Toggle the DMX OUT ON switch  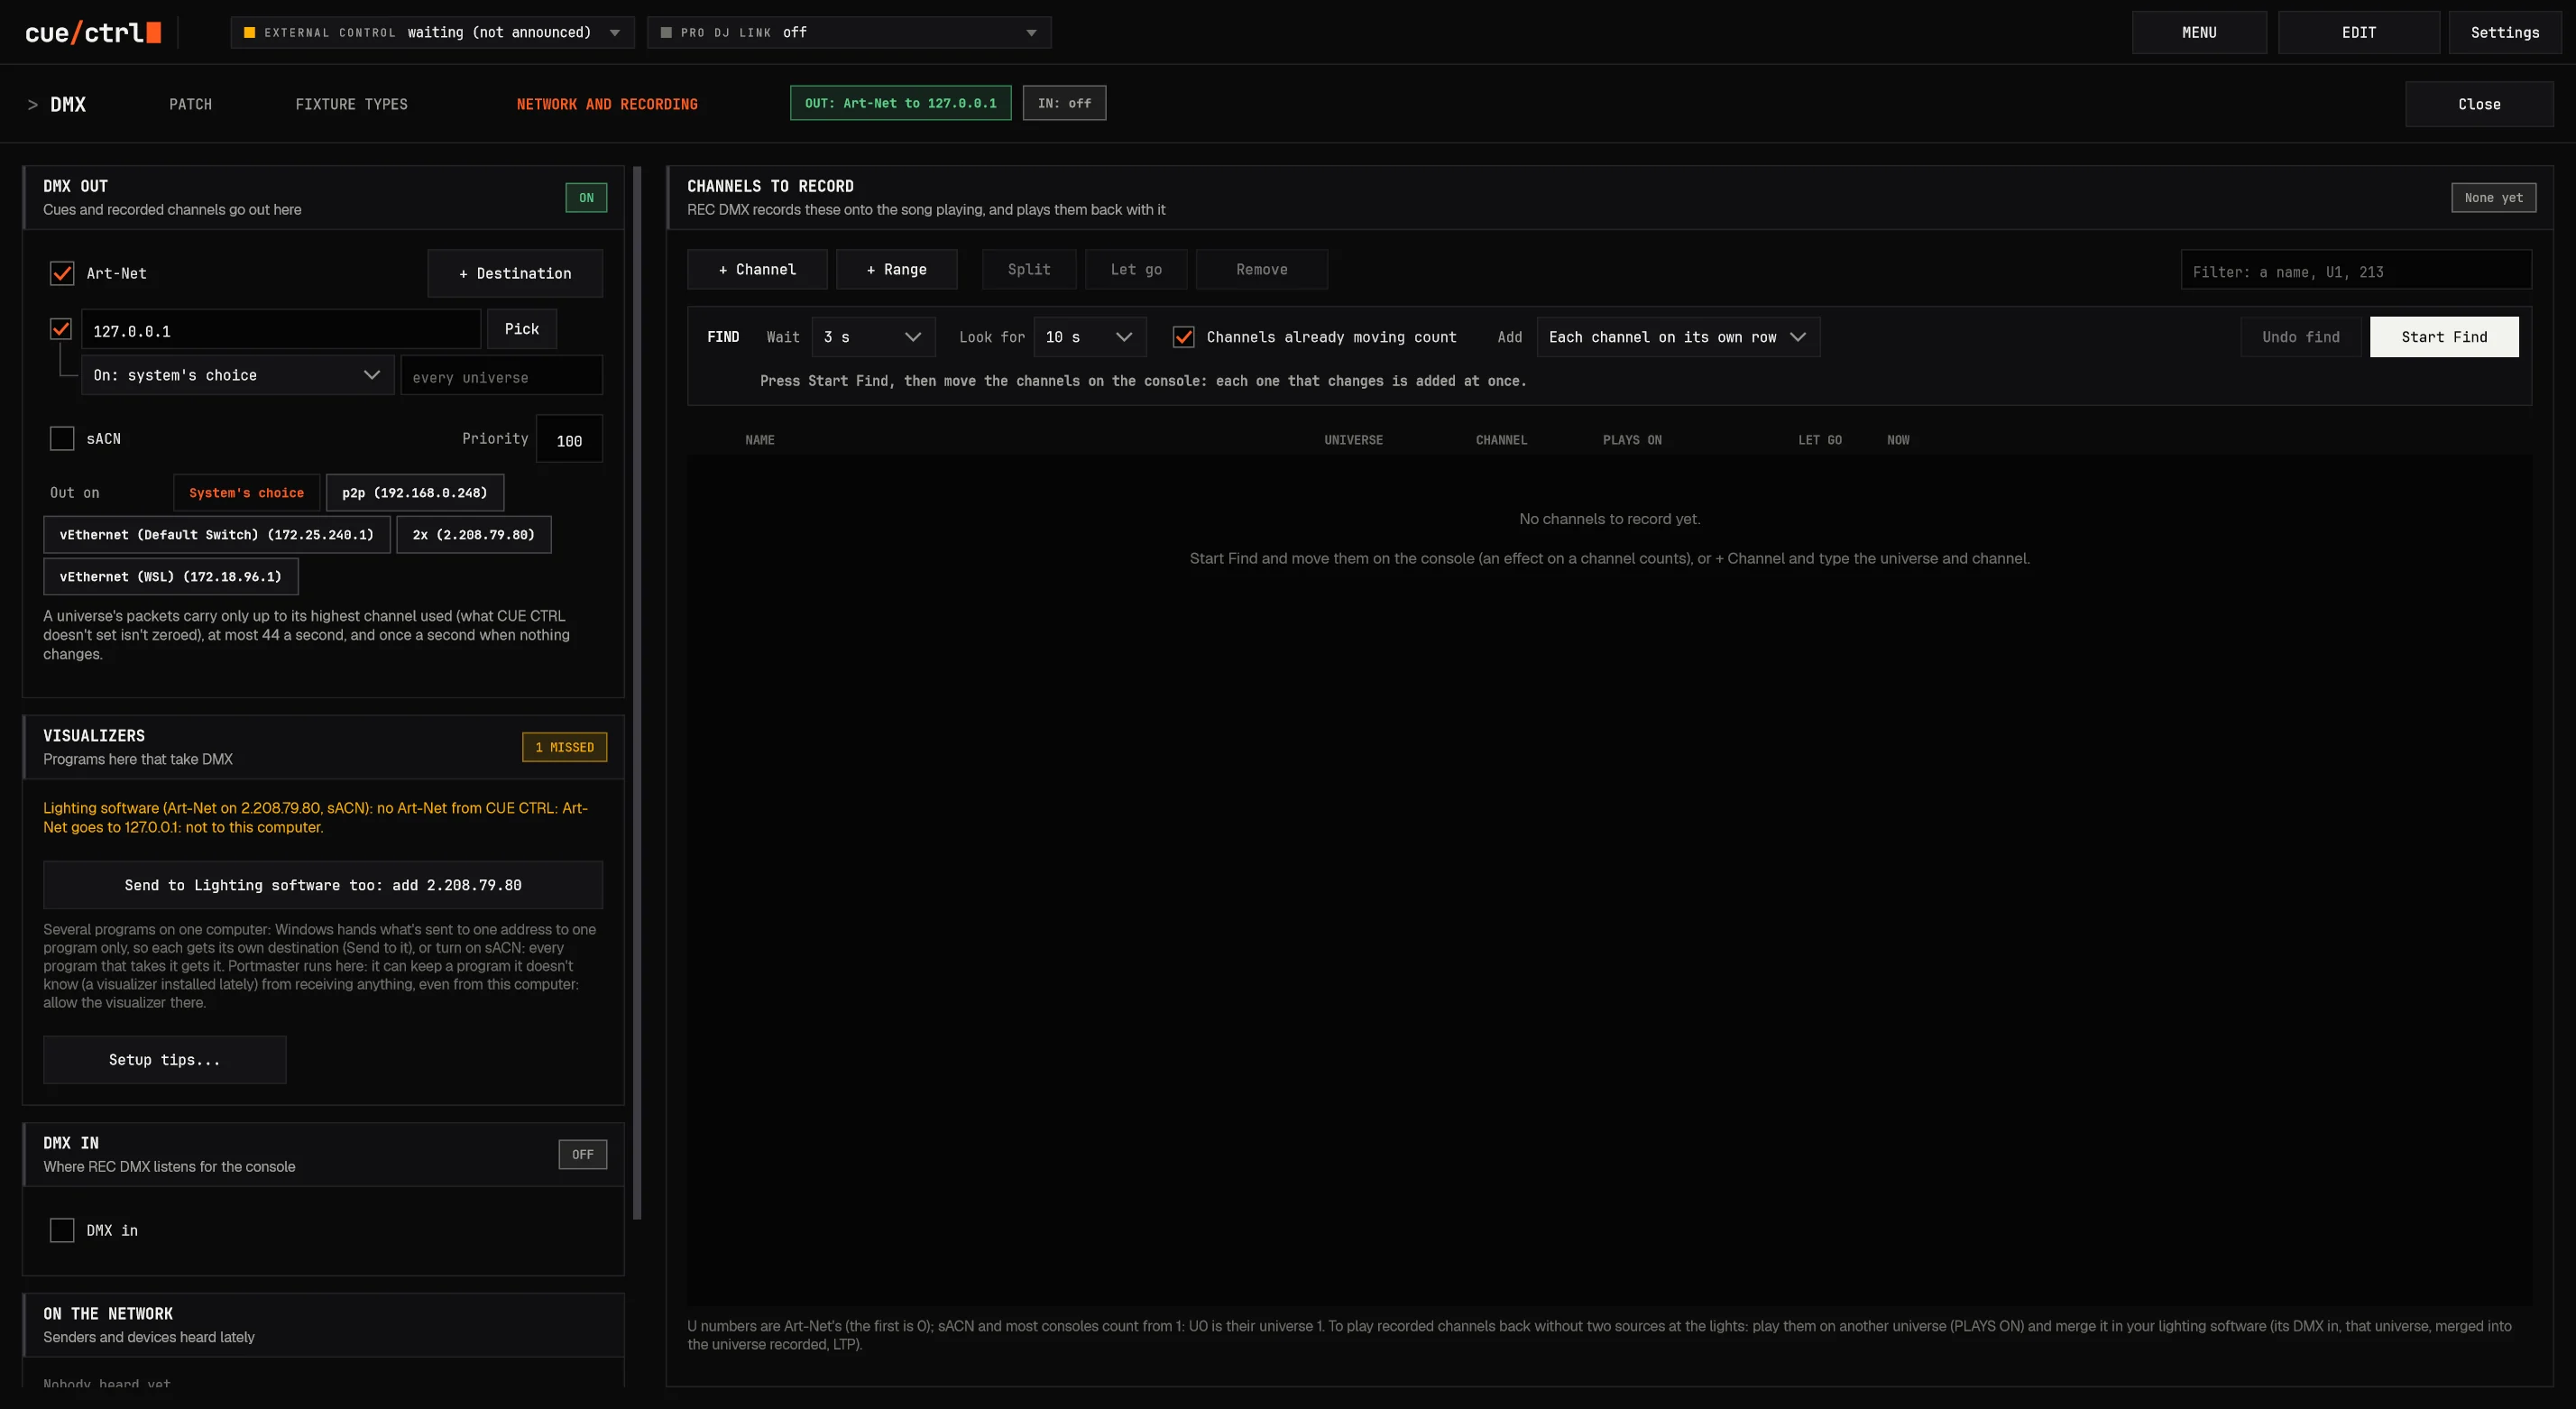pos(586,197)
